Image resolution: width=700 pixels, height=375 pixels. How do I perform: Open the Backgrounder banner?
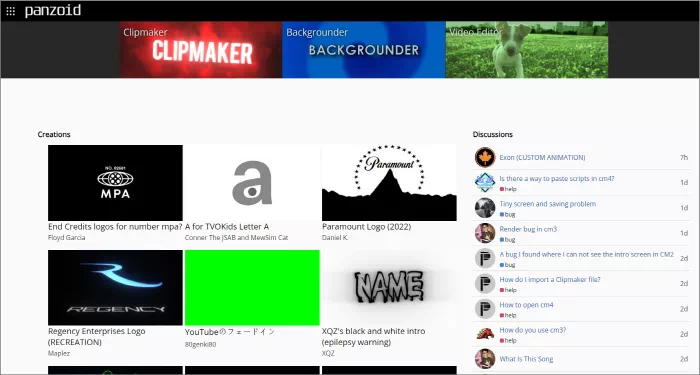click(x=364, y=50)
